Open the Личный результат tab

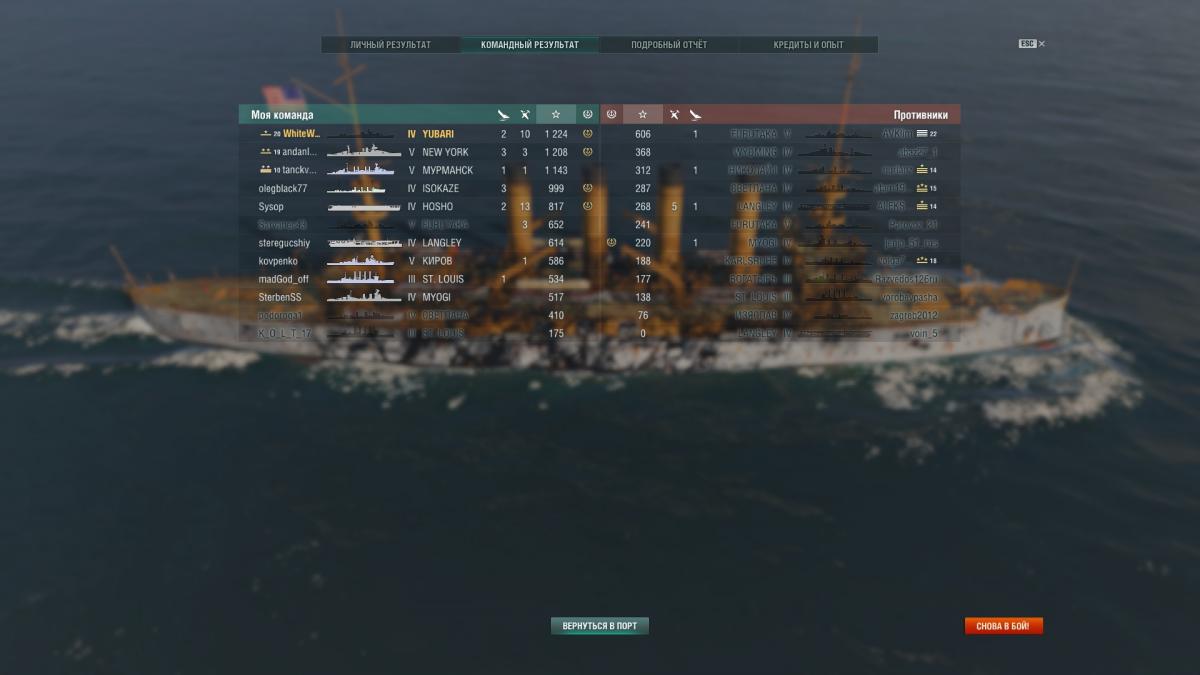391,45
